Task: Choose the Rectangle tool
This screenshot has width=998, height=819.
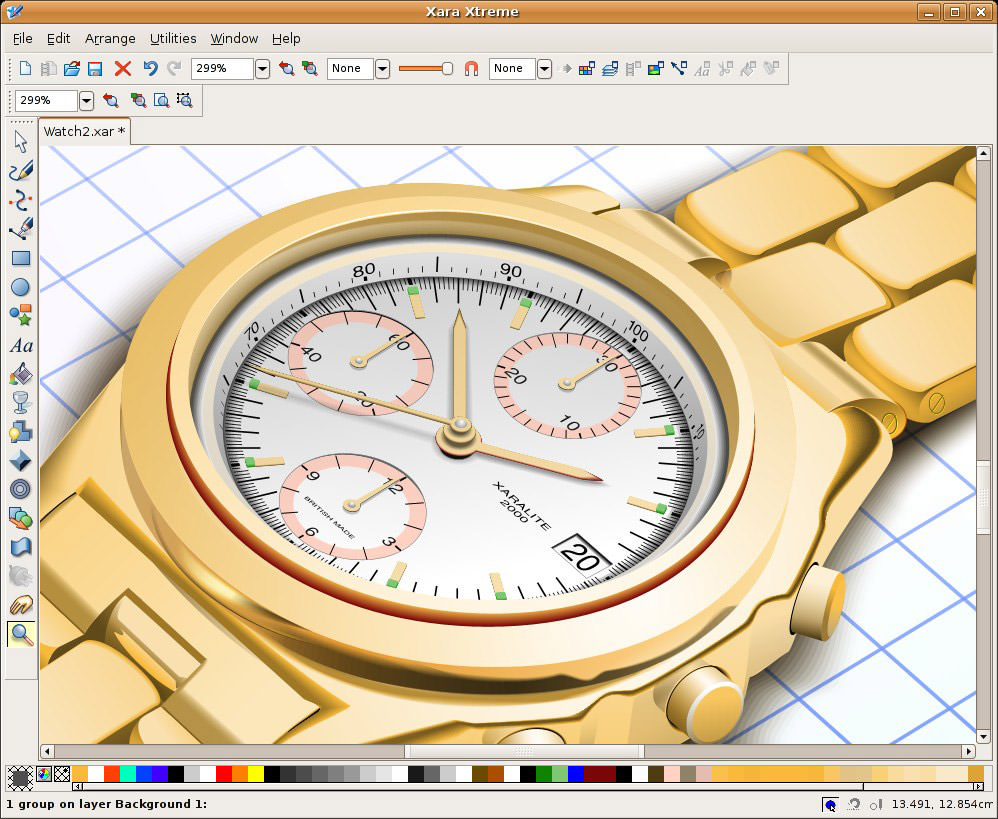Action: (x=20, y=258)
